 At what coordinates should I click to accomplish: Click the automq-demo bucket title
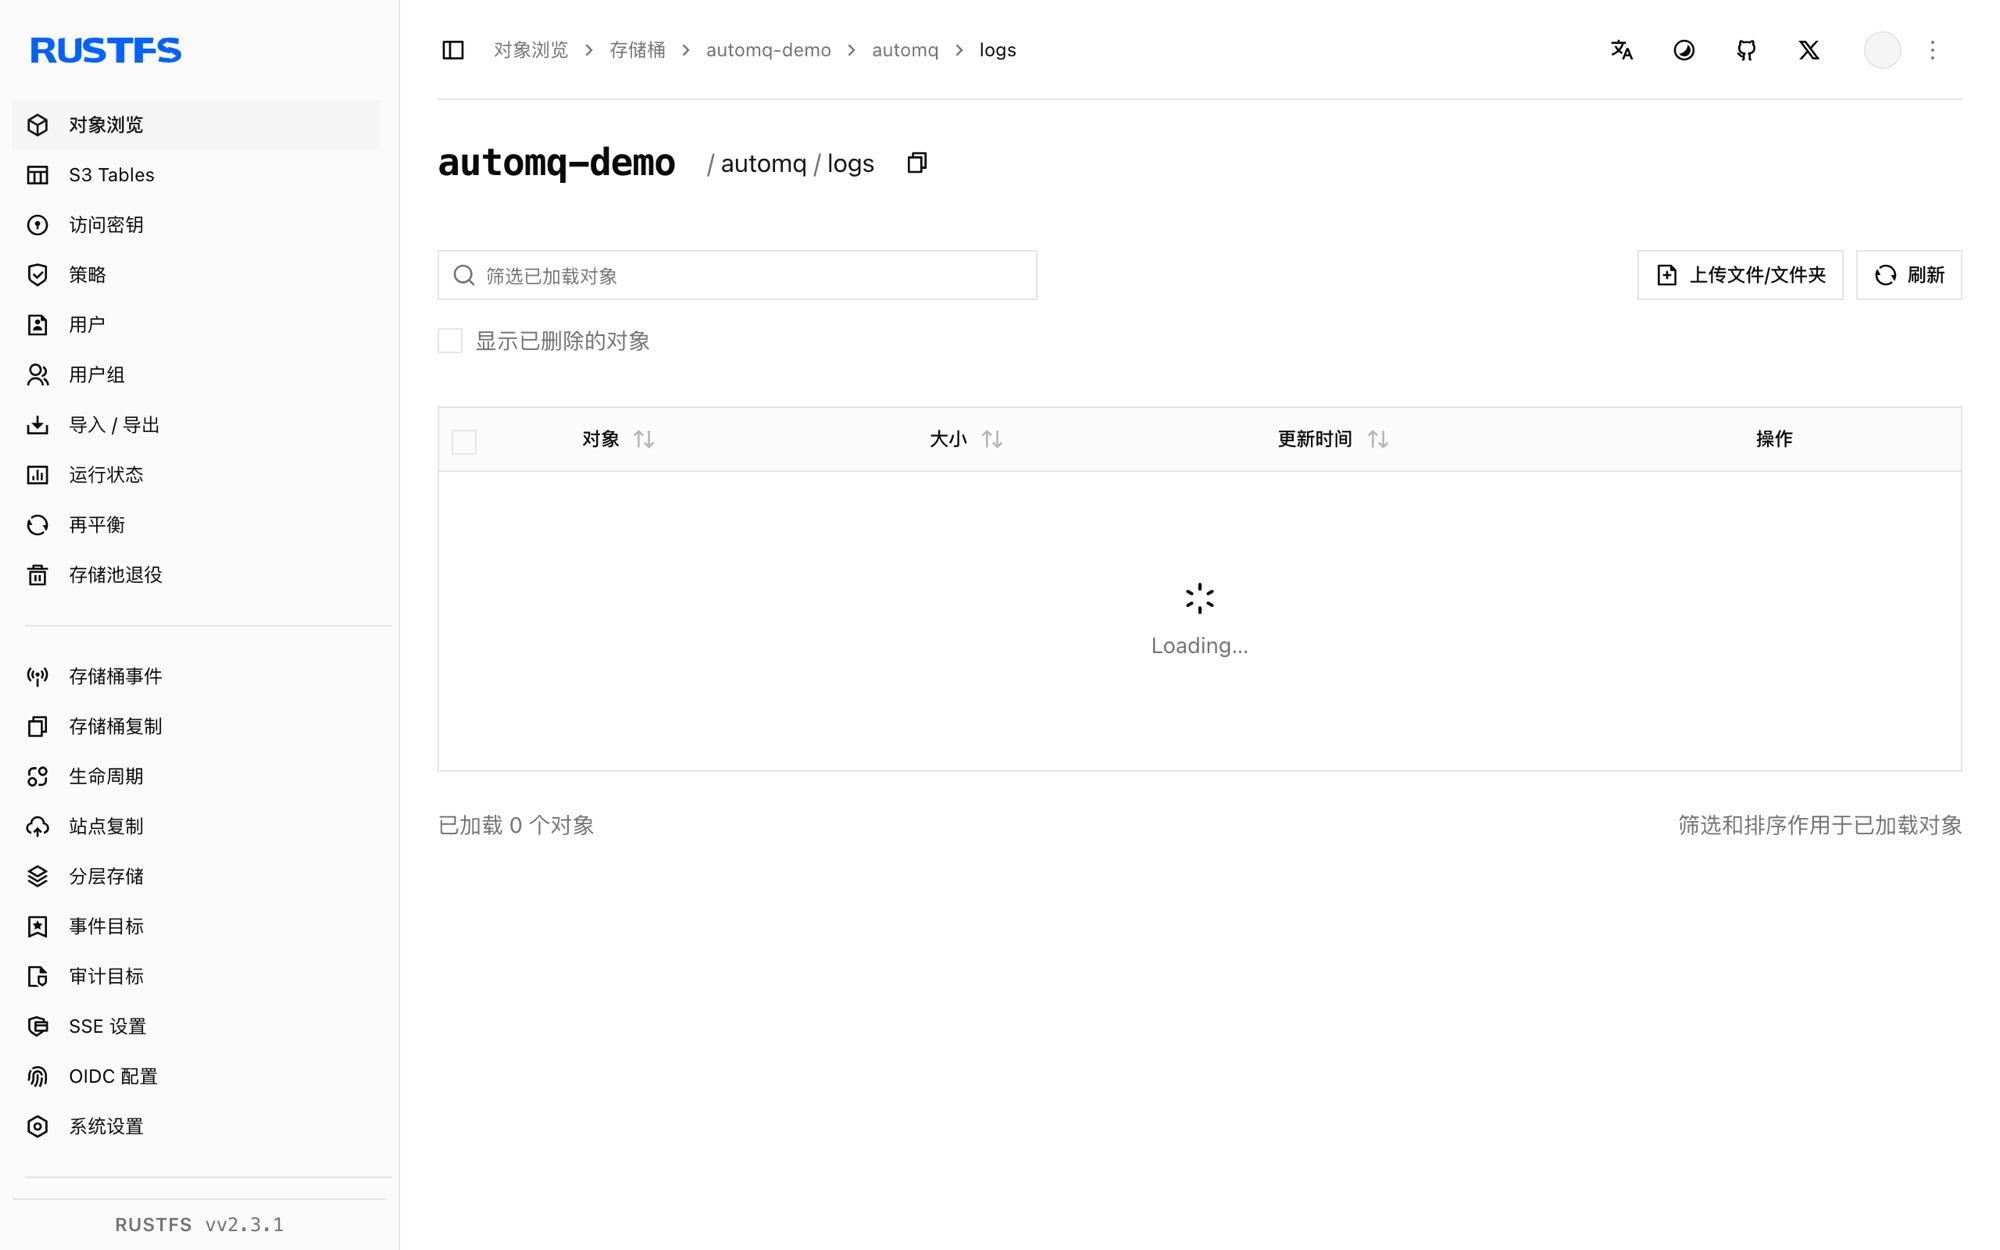pos(557,163)
